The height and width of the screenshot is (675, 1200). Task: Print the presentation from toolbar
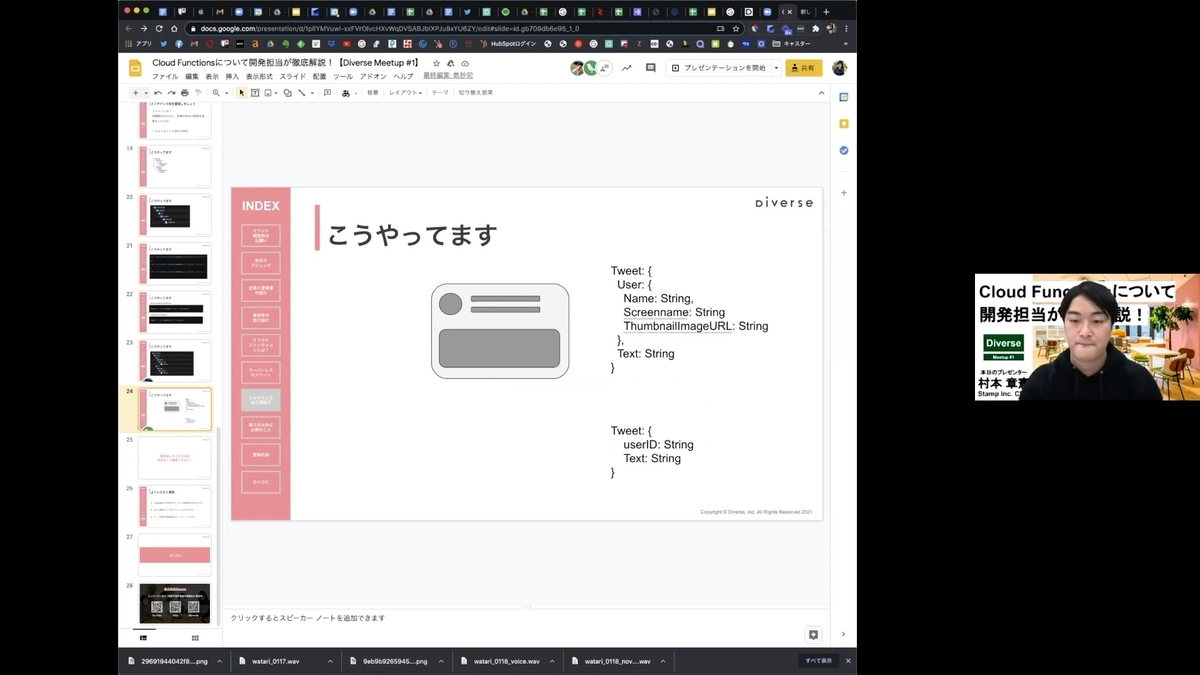[184, 92]
